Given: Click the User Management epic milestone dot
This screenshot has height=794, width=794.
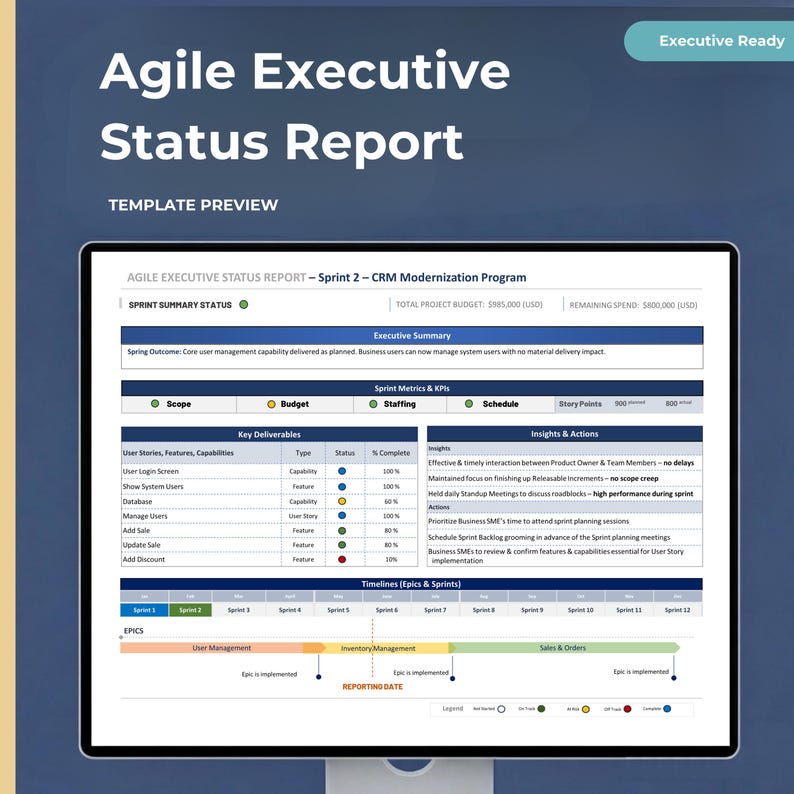Looking at the screenshot, I should point(319,677).
